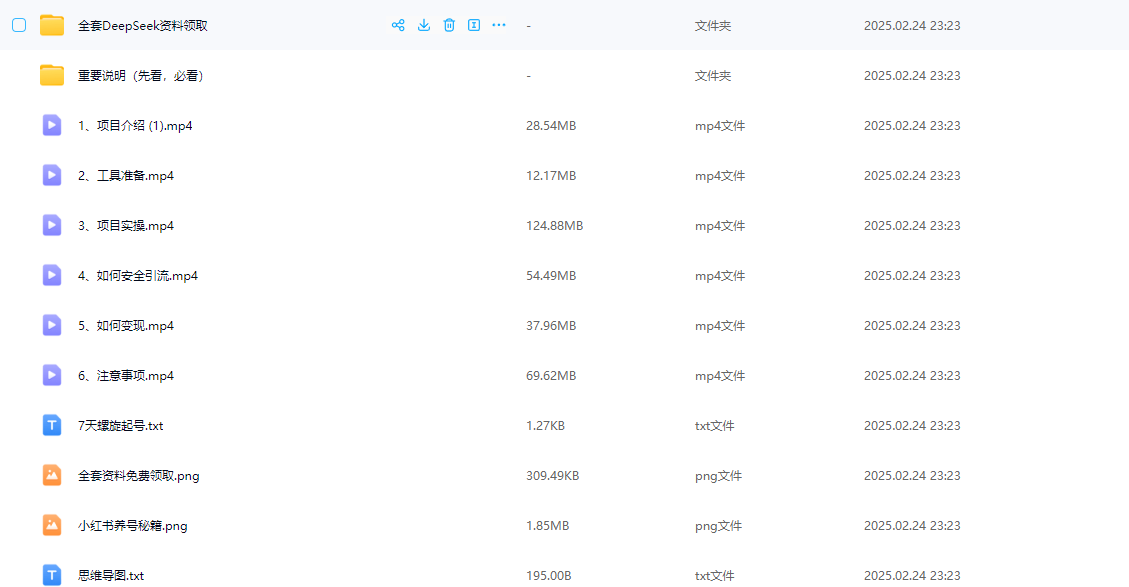
Task: Click the type cell of 小红书养号秘籍.png
Action: pyautogui.click(x=718, y=526)
